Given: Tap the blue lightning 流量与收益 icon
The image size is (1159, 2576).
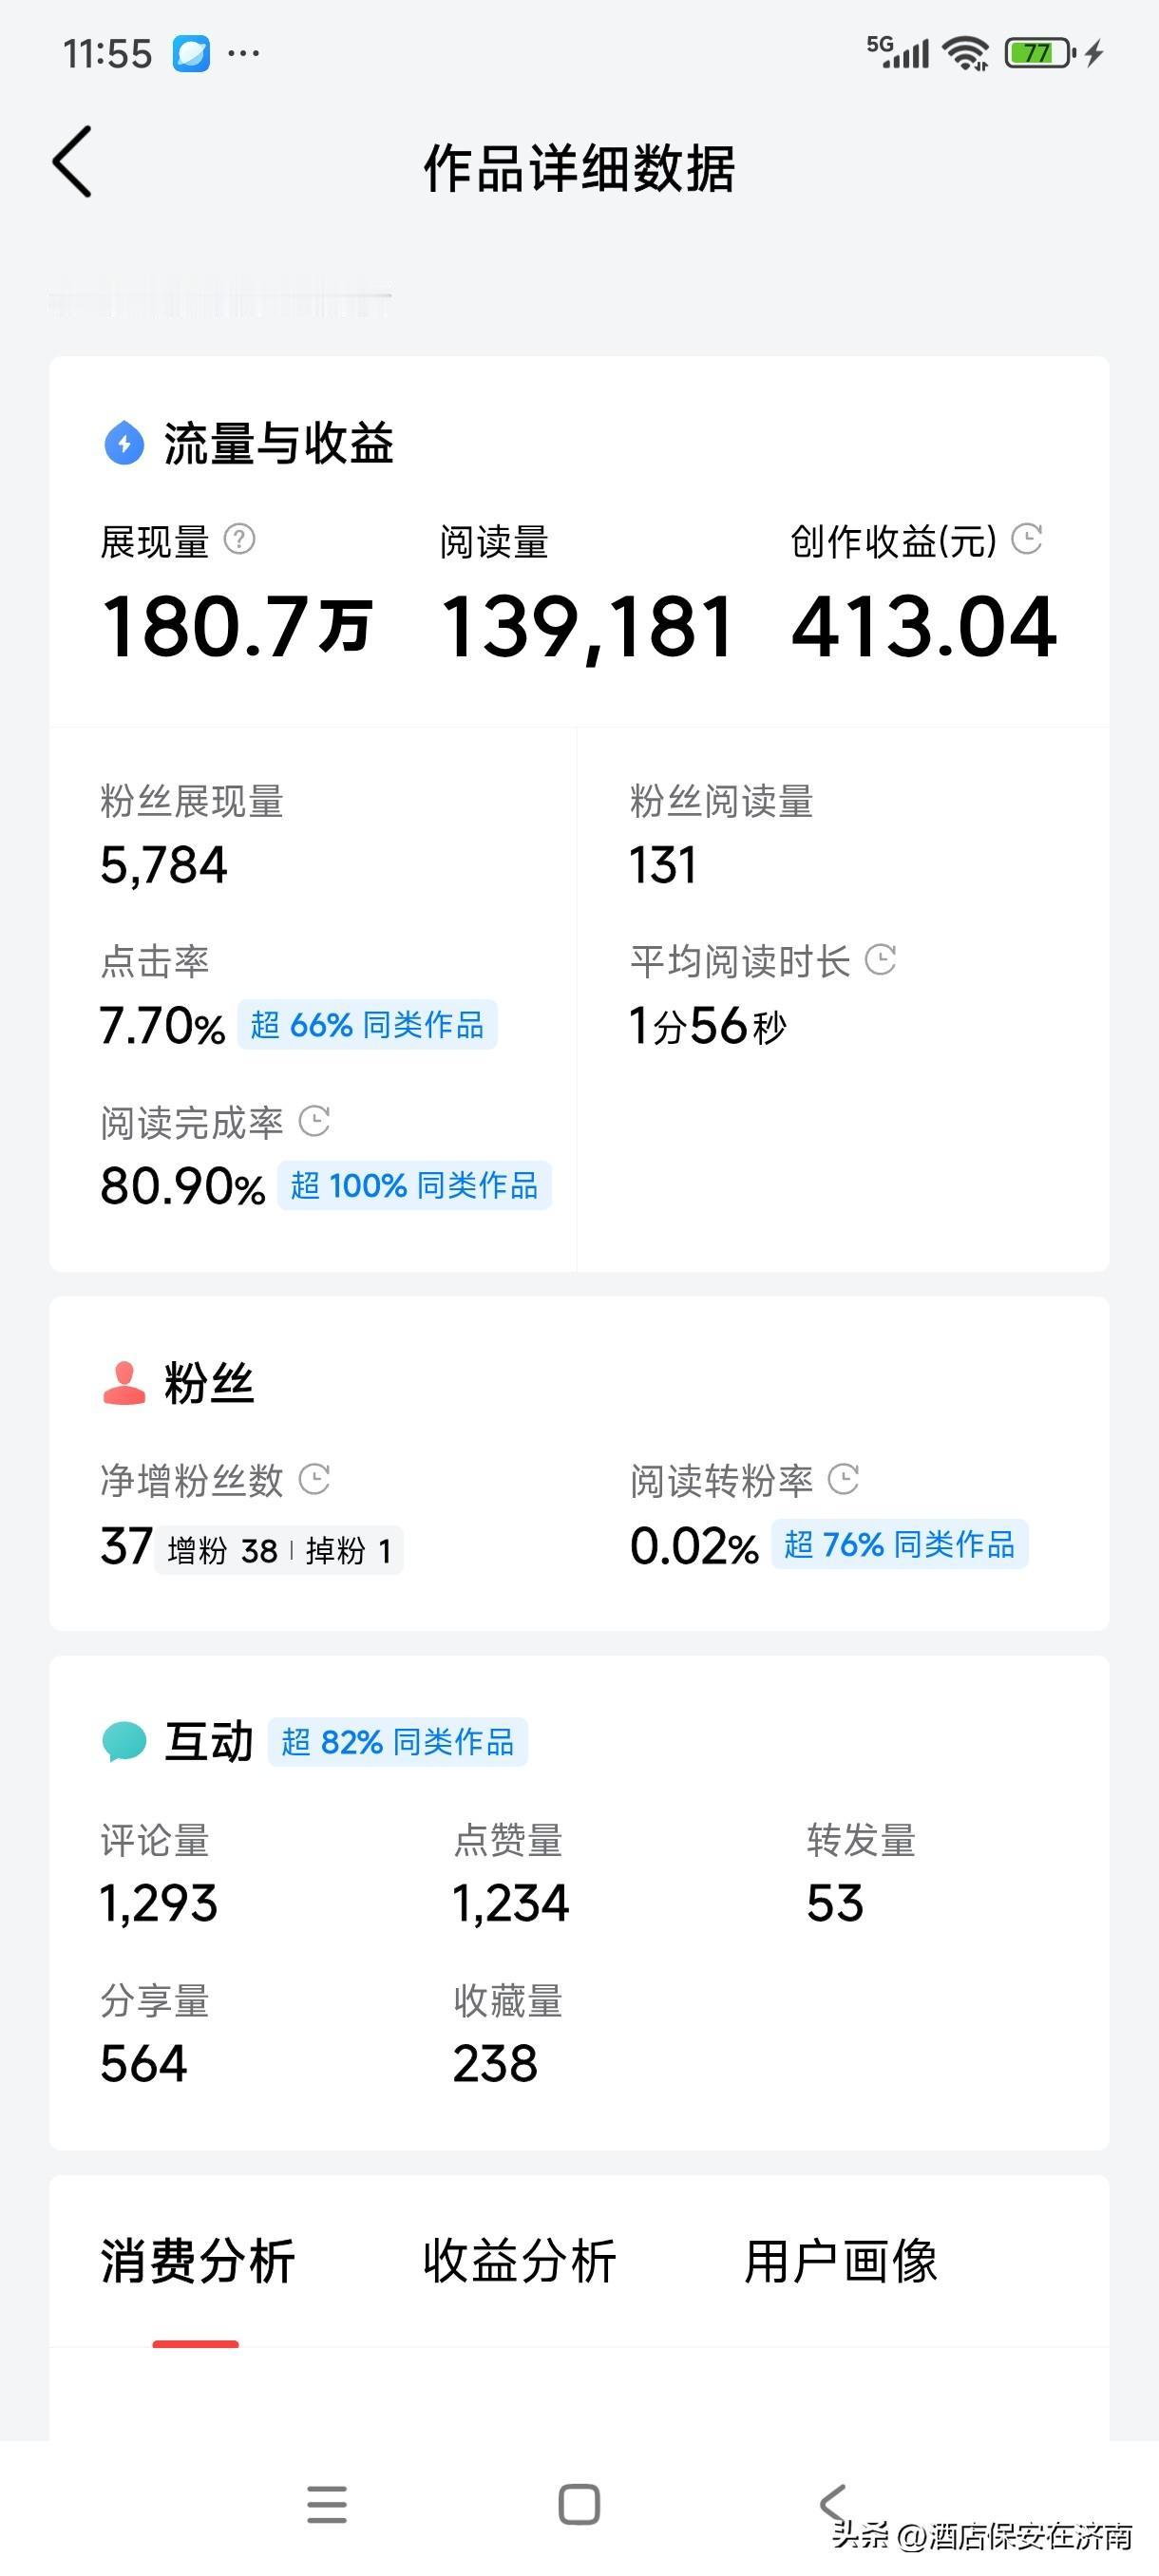Looking at the screenshot, I should pos(124,442).
